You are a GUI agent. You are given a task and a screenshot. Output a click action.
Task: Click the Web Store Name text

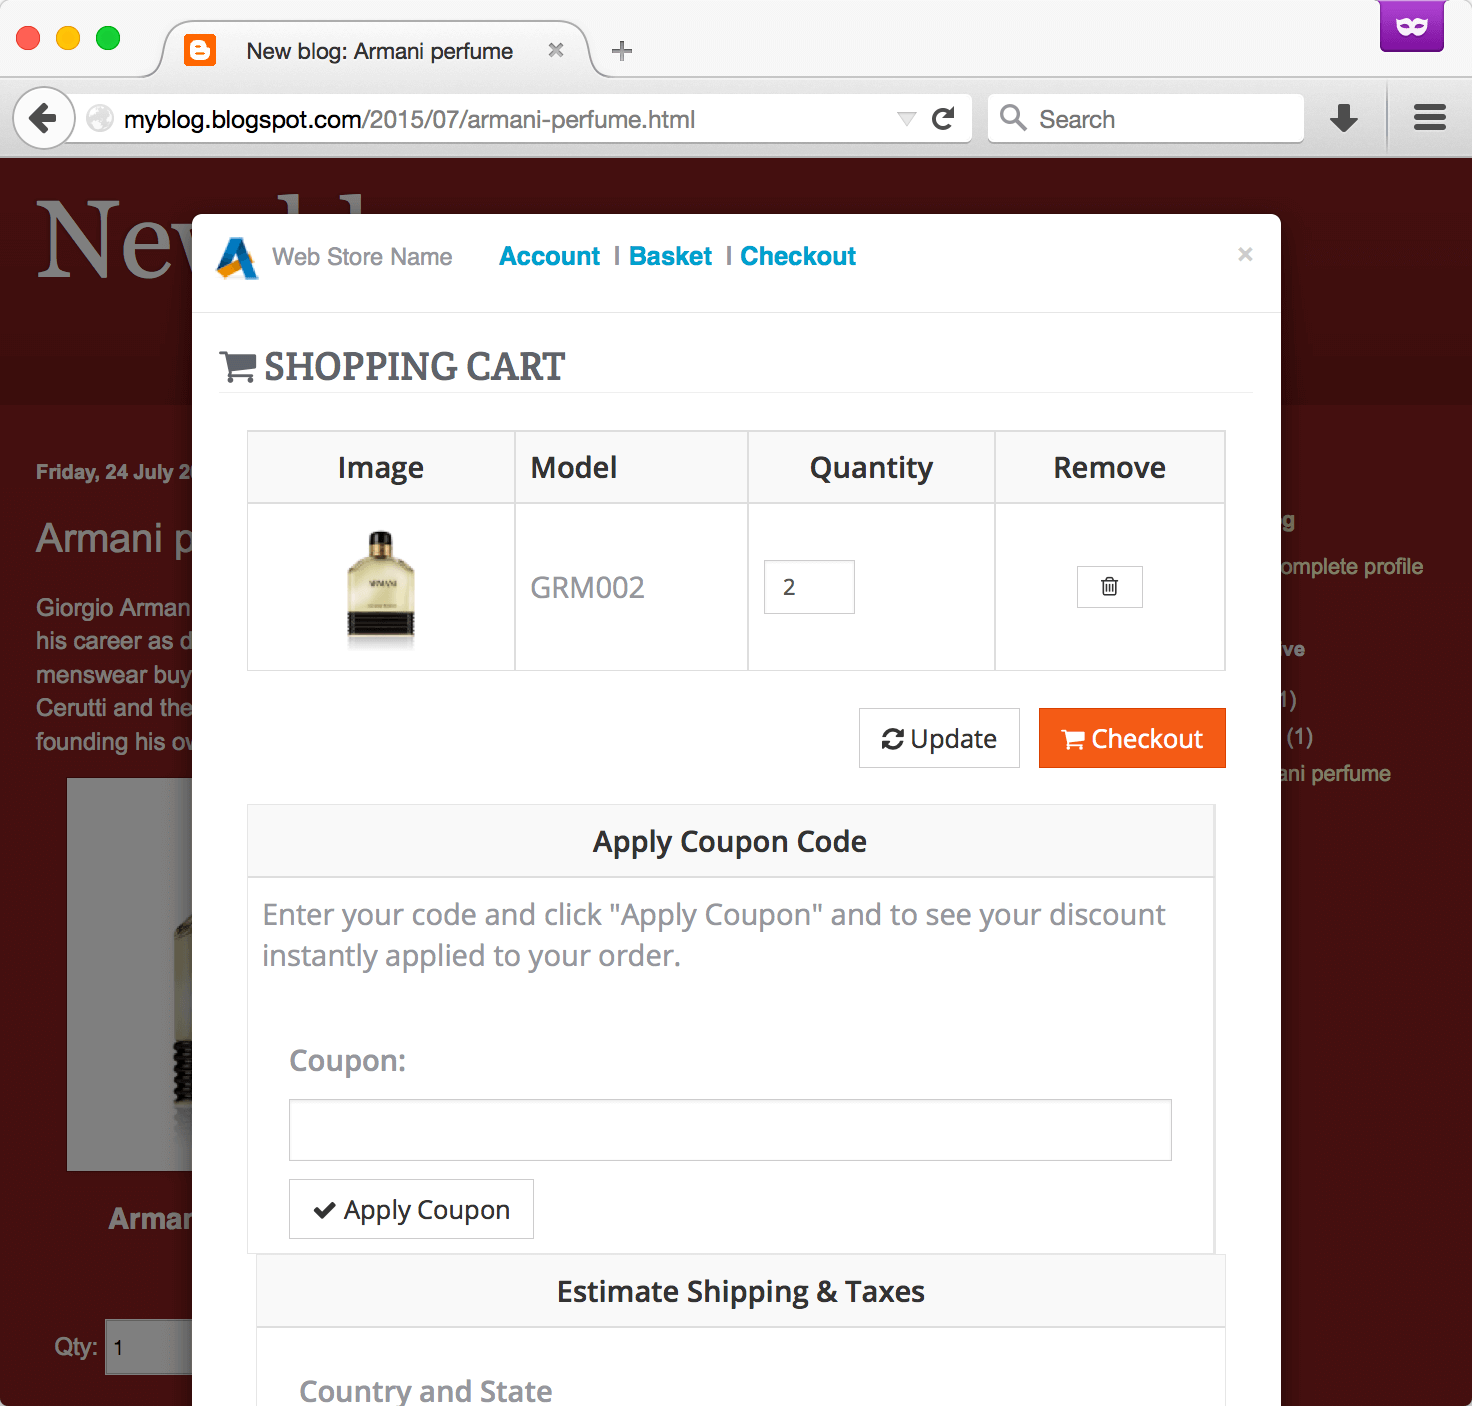click(x=362, y=257)
